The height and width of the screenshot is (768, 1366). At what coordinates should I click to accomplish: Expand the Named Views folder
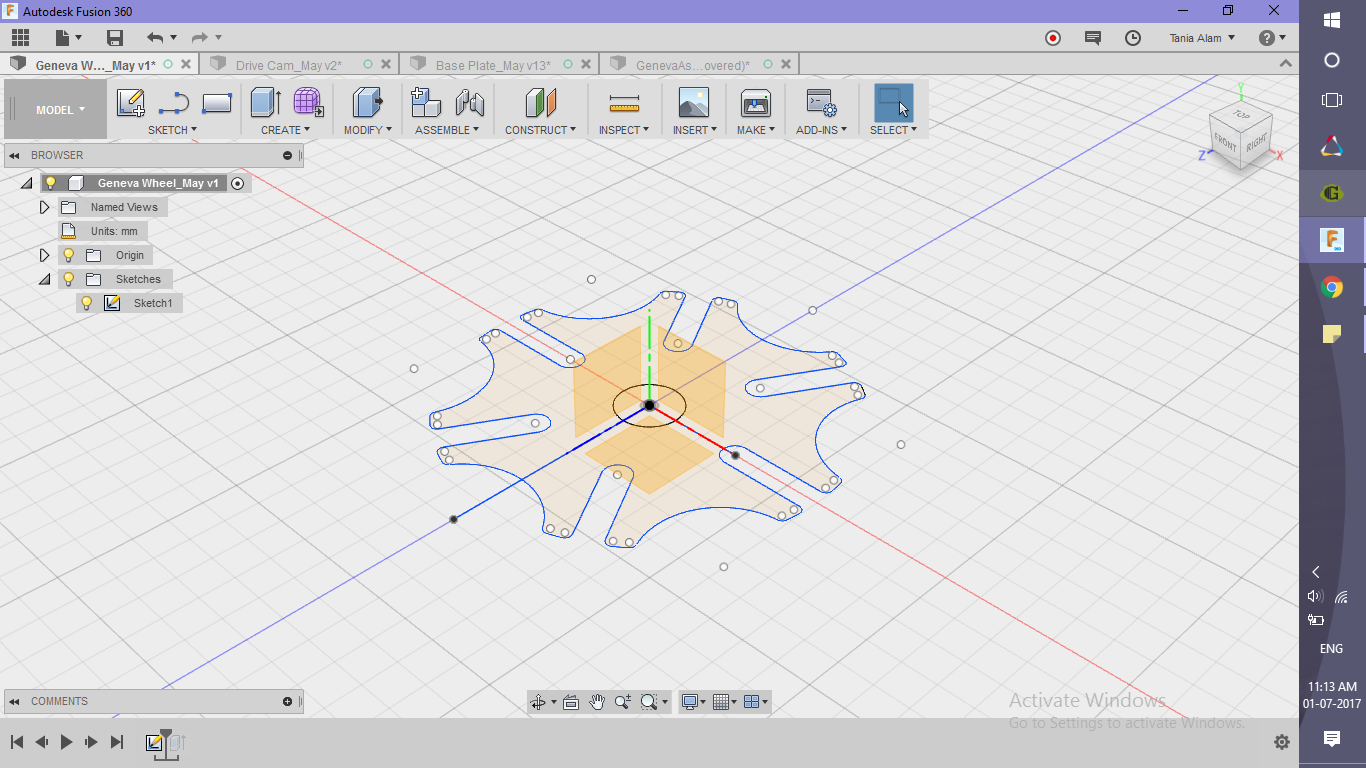[x=44, y=207]
